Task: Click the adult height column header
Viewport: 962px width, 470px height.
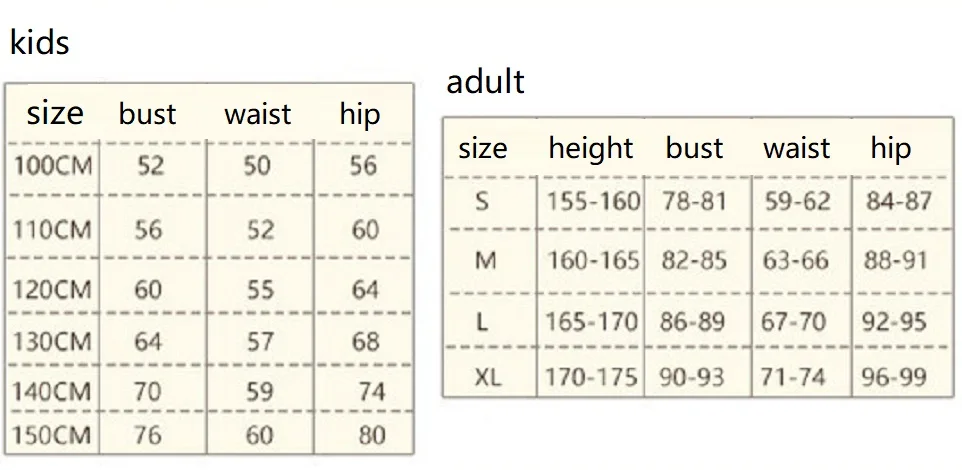Action: tap(591, 148)
